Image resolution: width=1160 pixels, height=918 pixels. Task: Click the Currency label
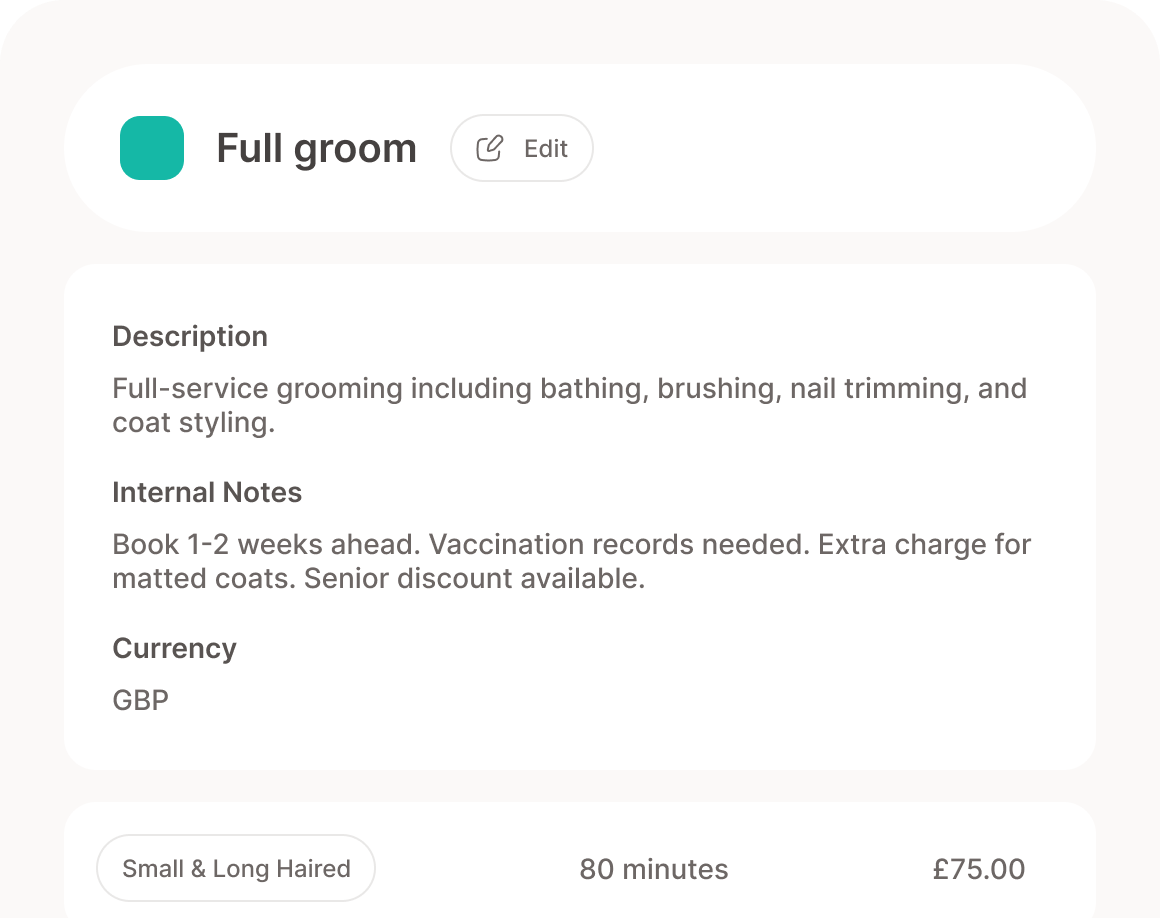coord(174,648)
